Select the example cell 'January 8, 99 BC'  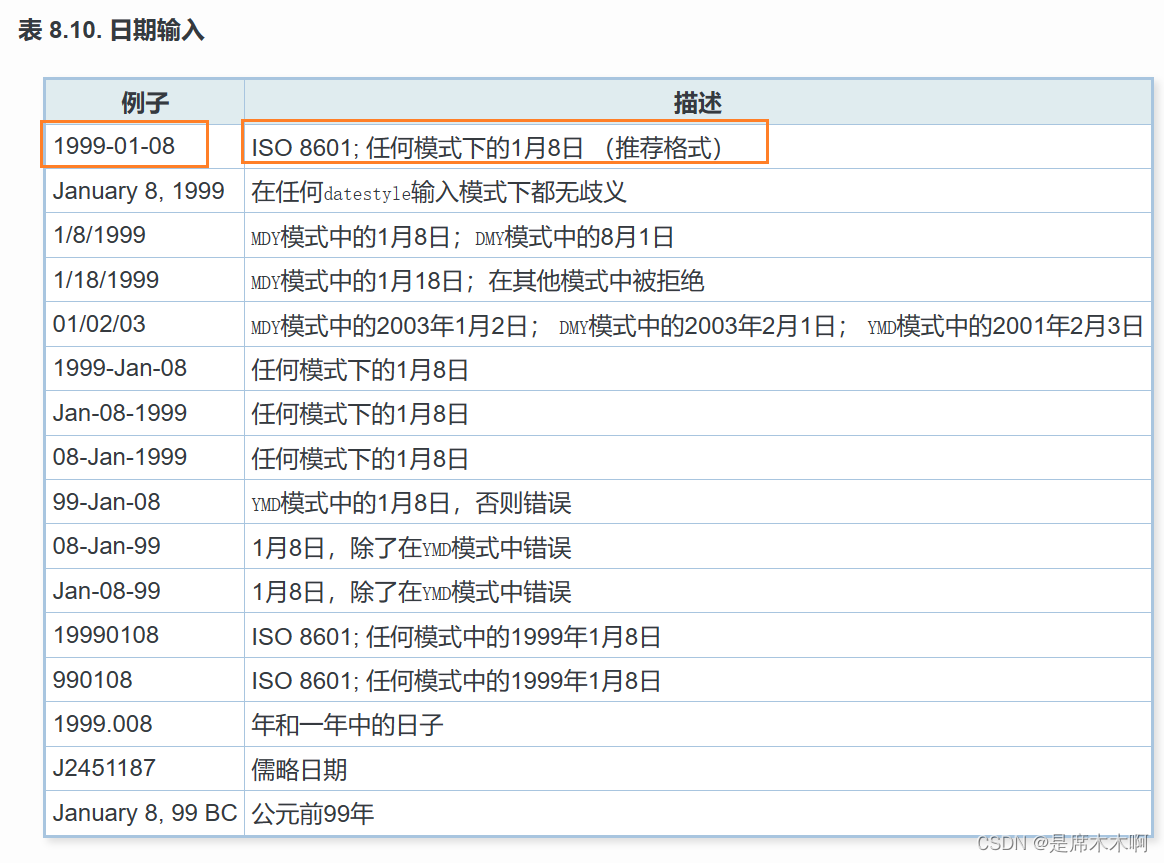(x=146, y=813)
